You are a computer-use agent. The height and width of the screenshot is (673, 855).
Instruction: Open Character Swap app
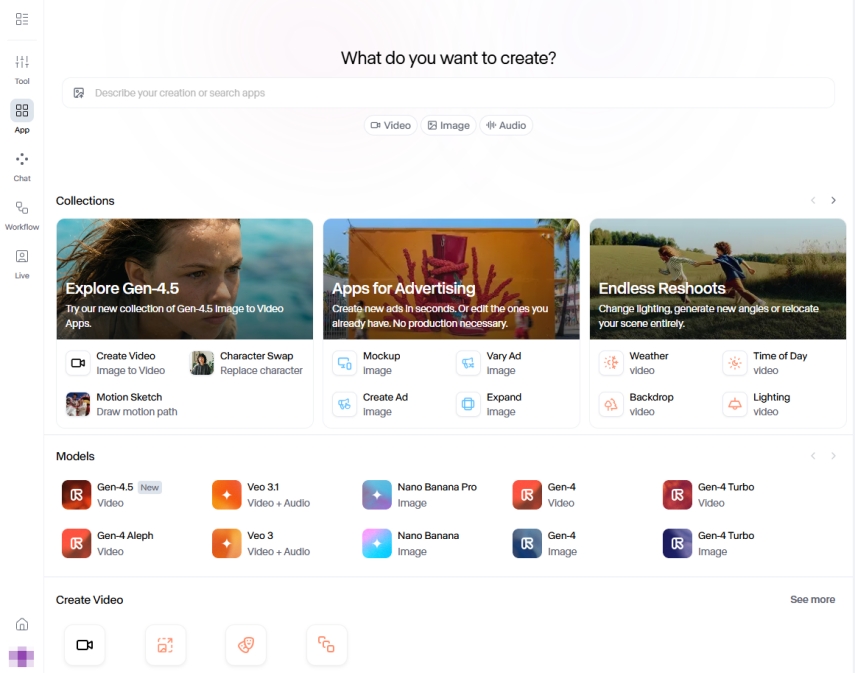coord(246,363)
